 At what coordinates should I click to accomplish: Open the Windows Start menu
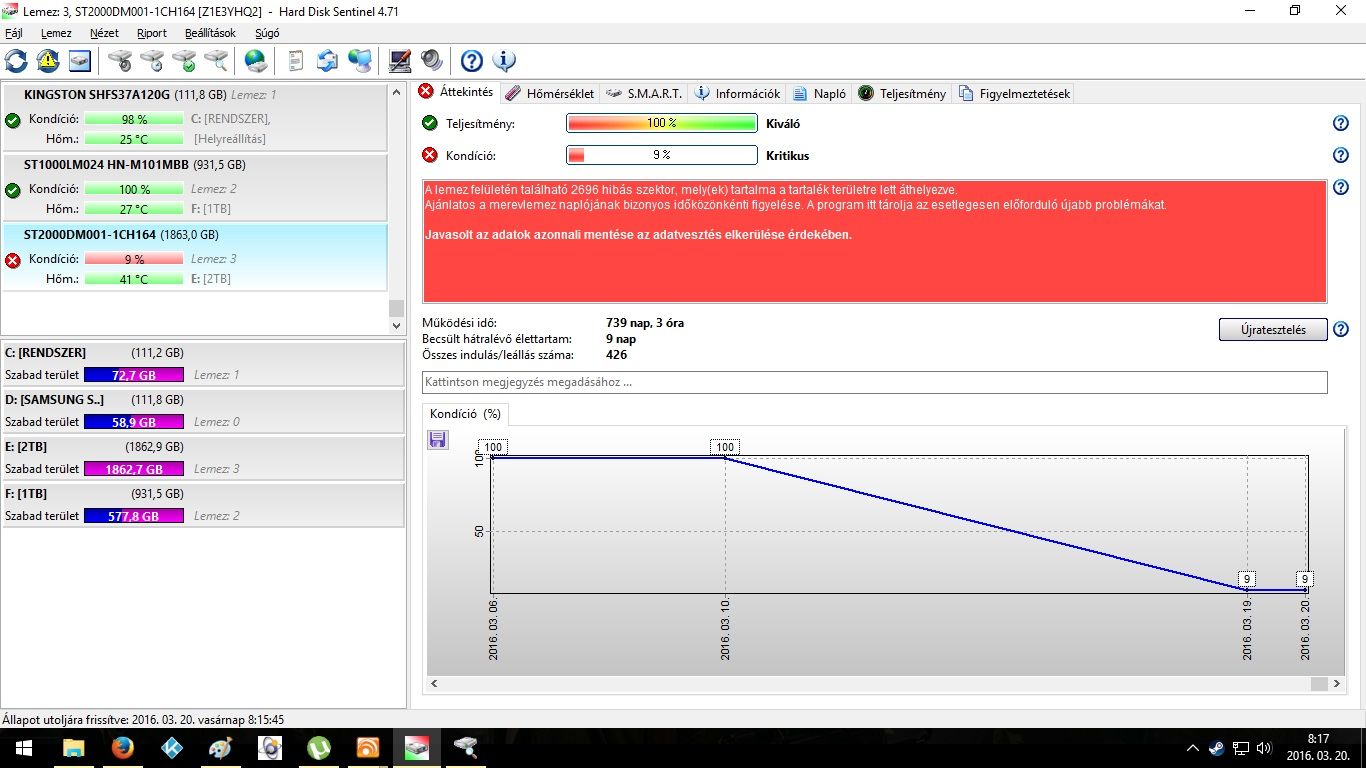click(x=23, y=748)
